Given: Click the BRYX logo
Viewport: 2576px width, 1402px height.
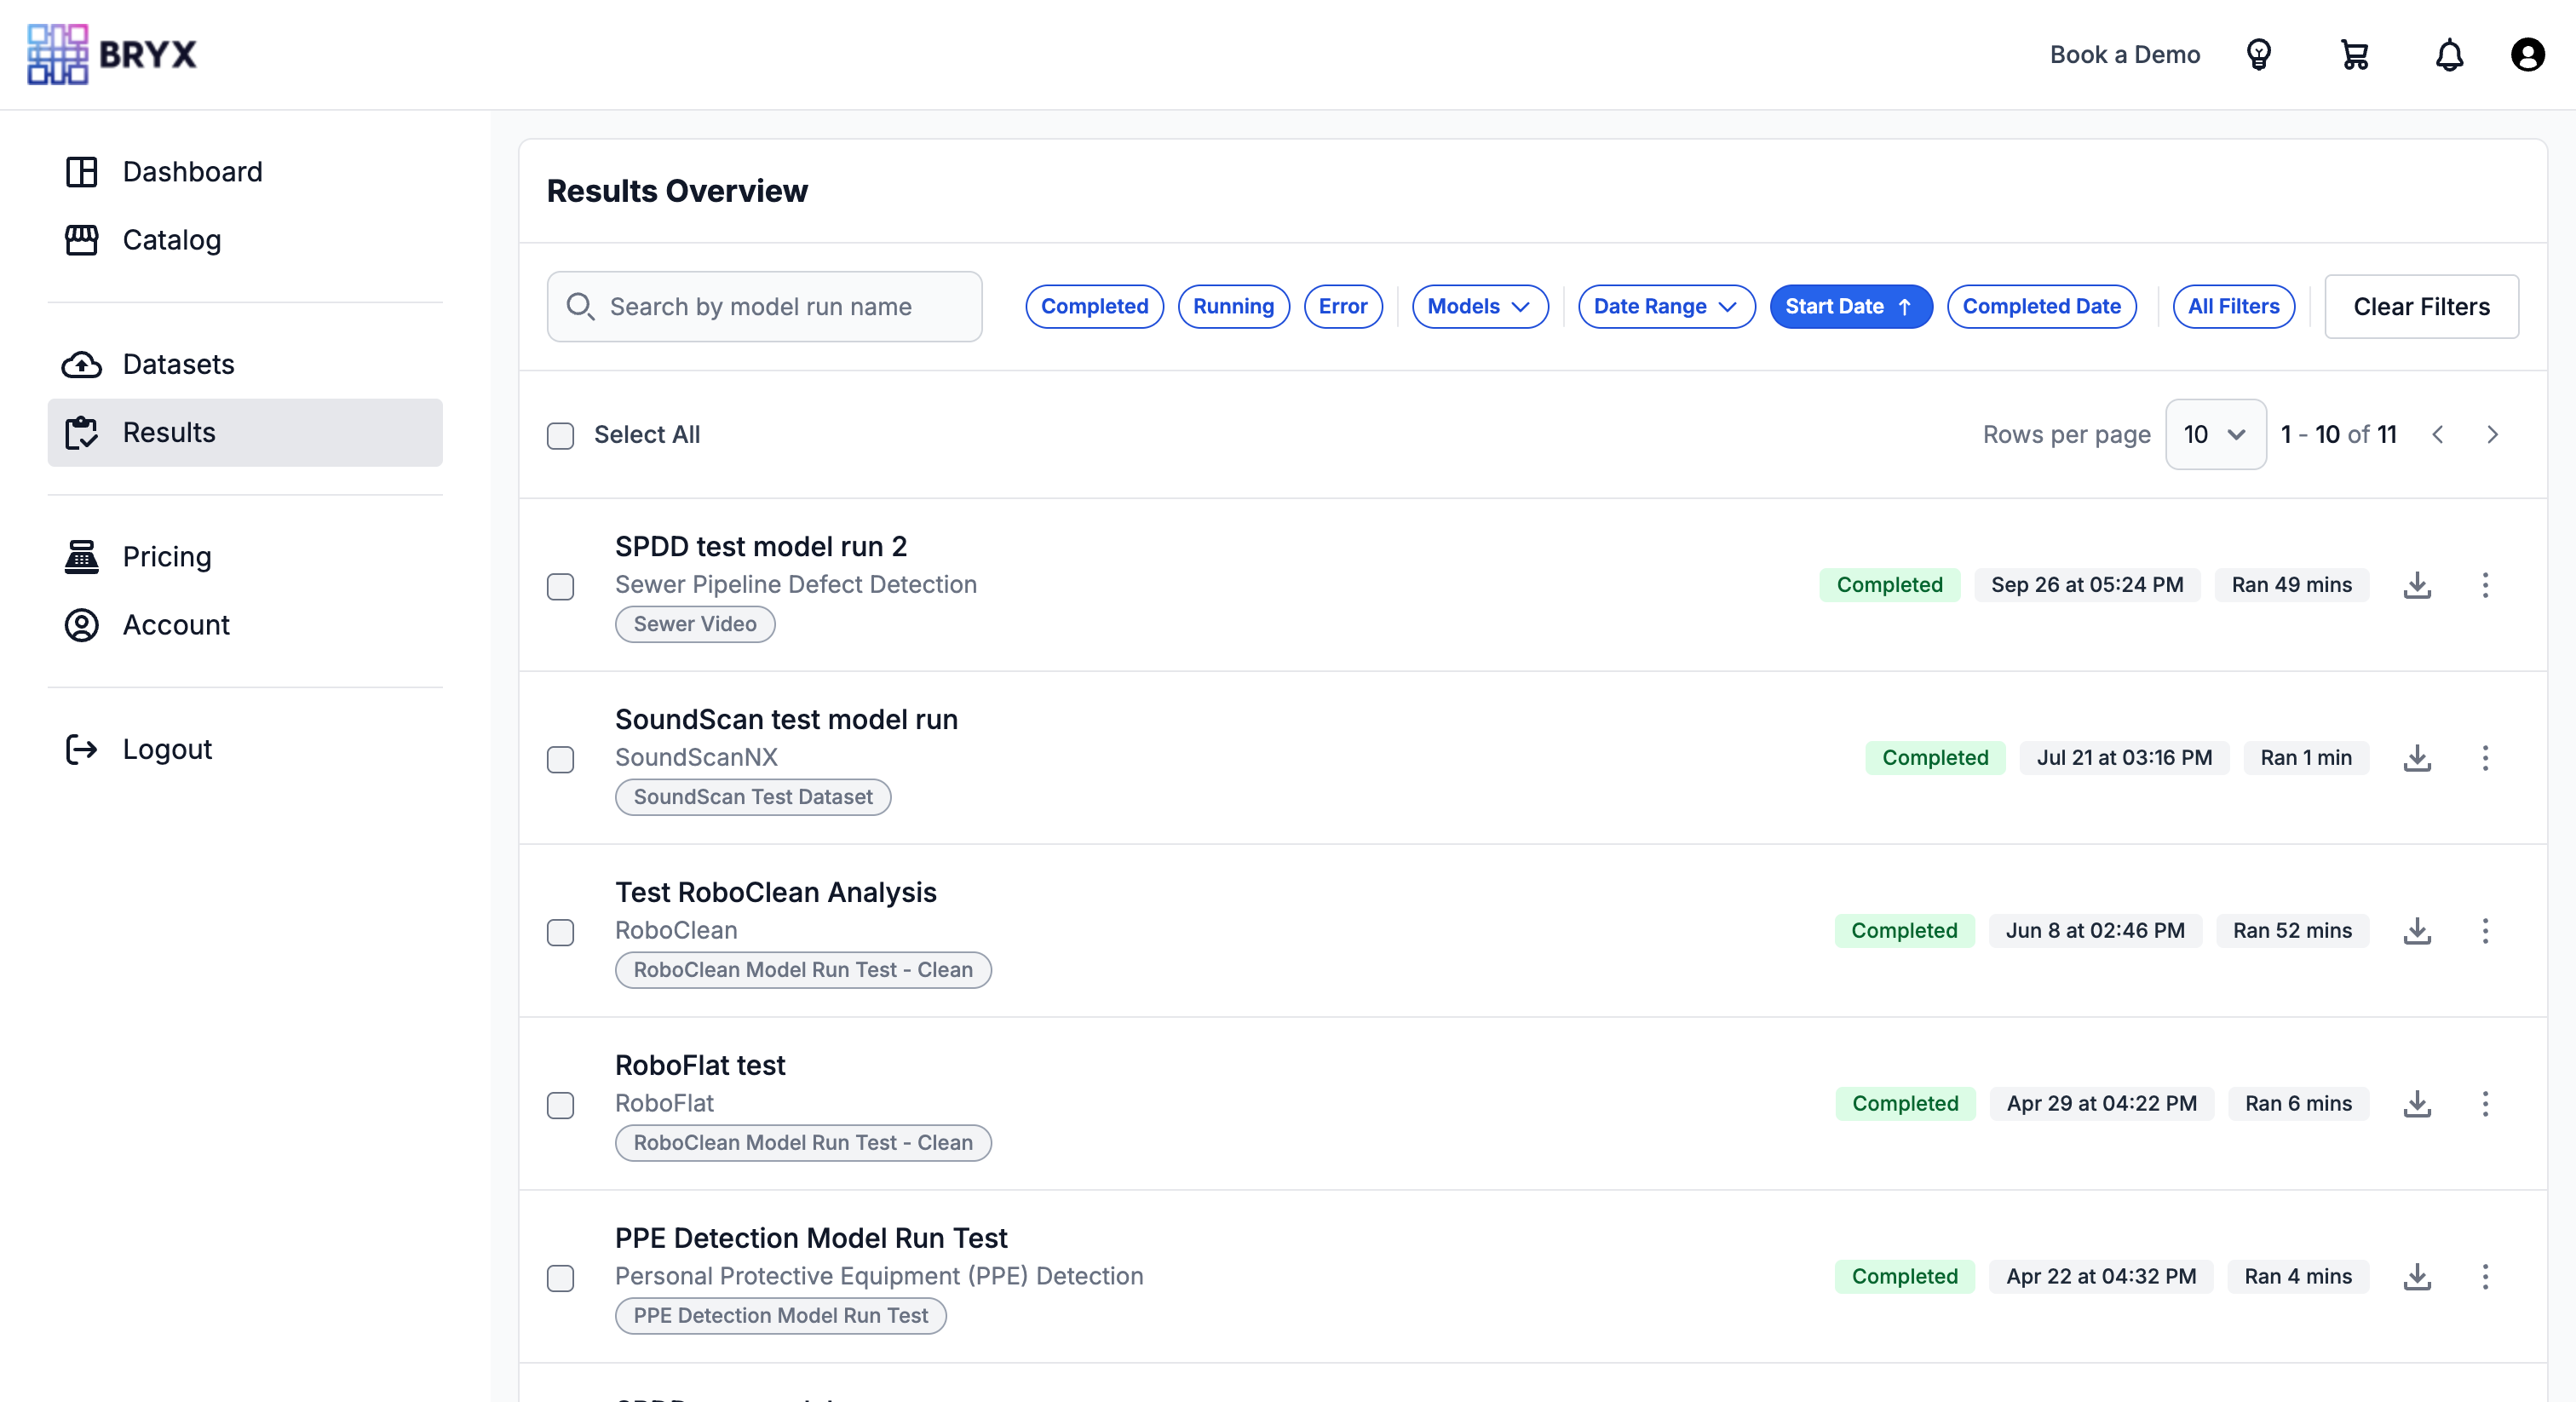Looking at the screenshot, I should tap(111, 54).
